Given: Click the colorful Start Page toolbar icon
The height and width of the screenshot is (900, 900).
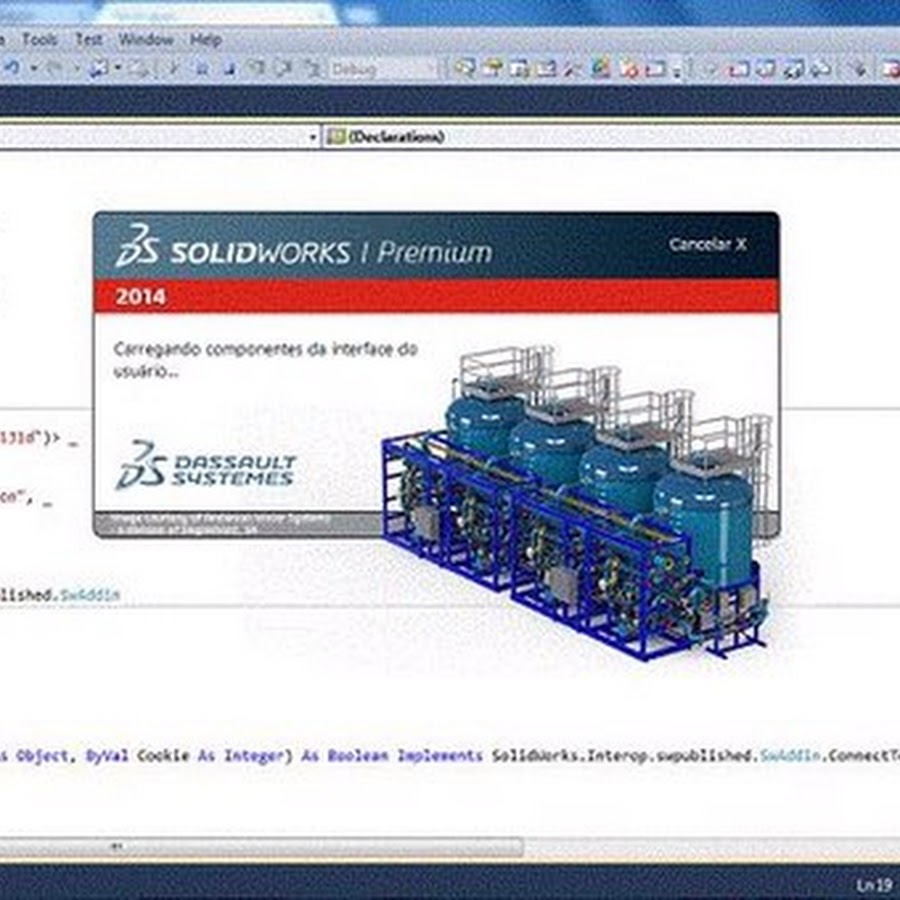Looking at the screenshot, I should (x=601, y=69).
